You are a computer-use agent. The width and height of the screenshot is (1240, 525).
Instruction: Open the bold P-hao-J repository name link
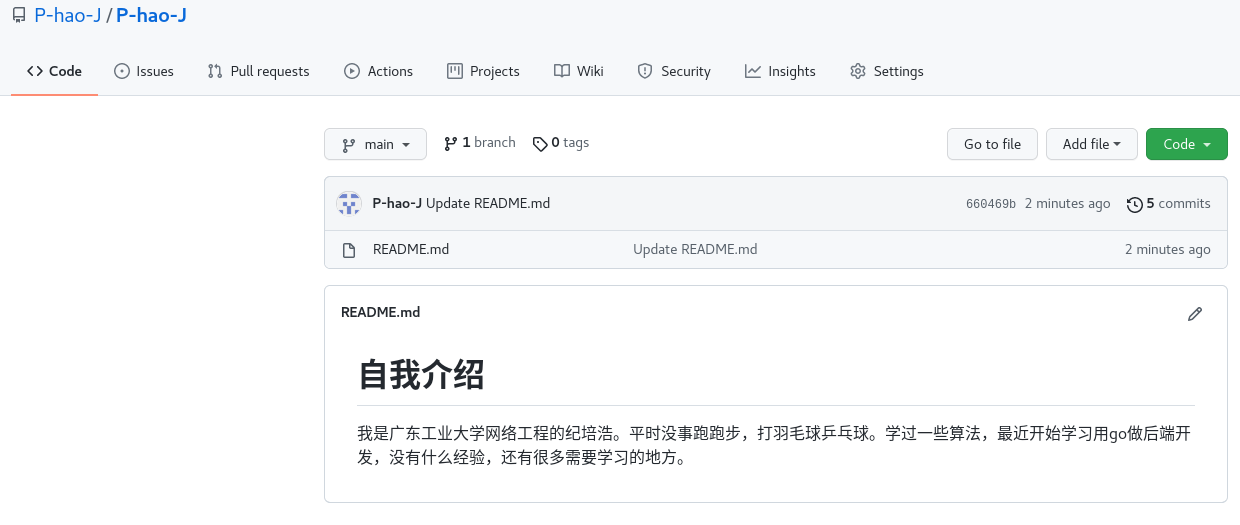(x=151, y=16)
